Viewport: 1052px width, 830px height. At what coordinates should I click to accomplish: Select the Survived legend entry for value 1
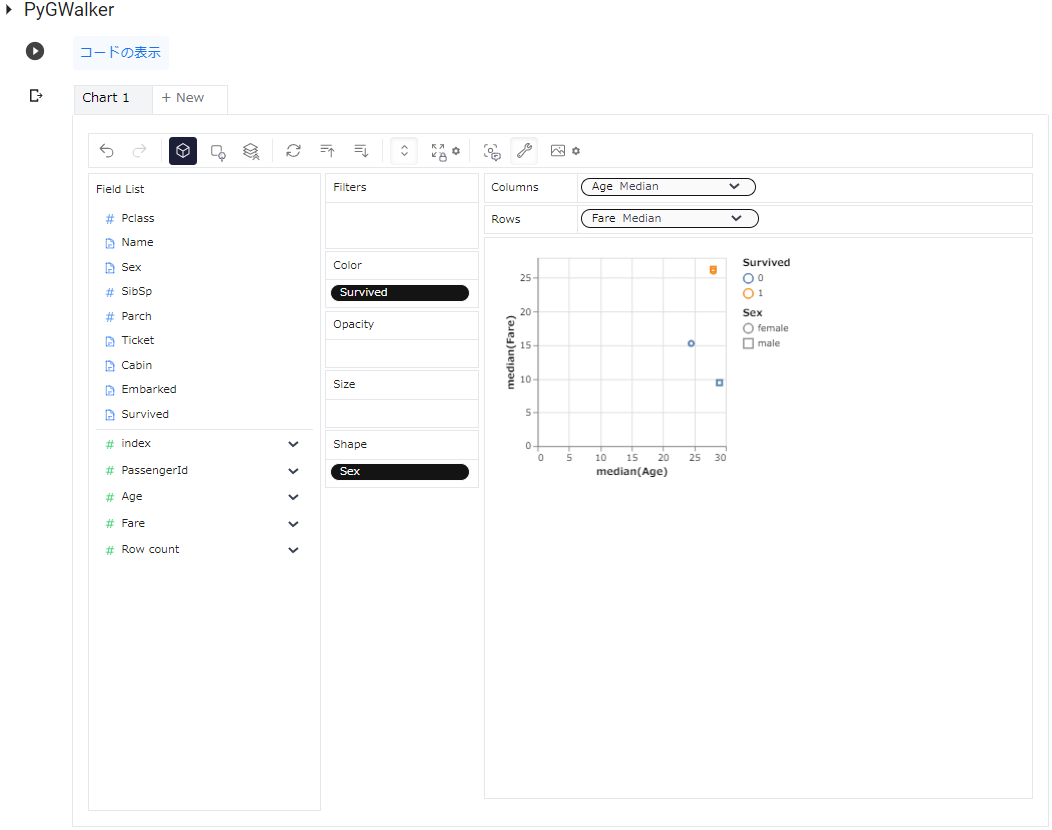752,294
